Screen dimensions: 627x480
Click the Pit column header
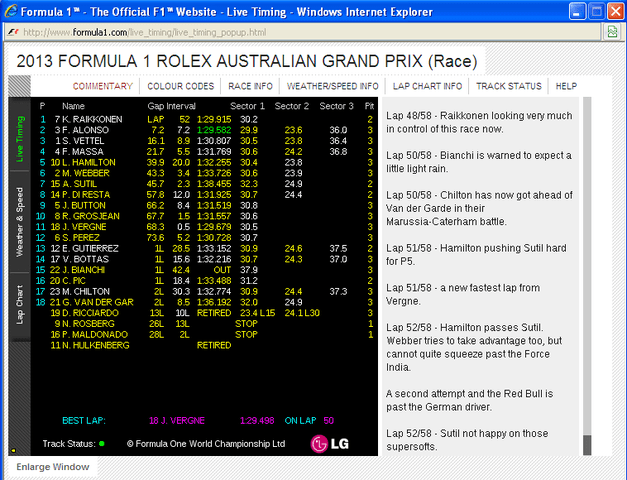(369, 106)
